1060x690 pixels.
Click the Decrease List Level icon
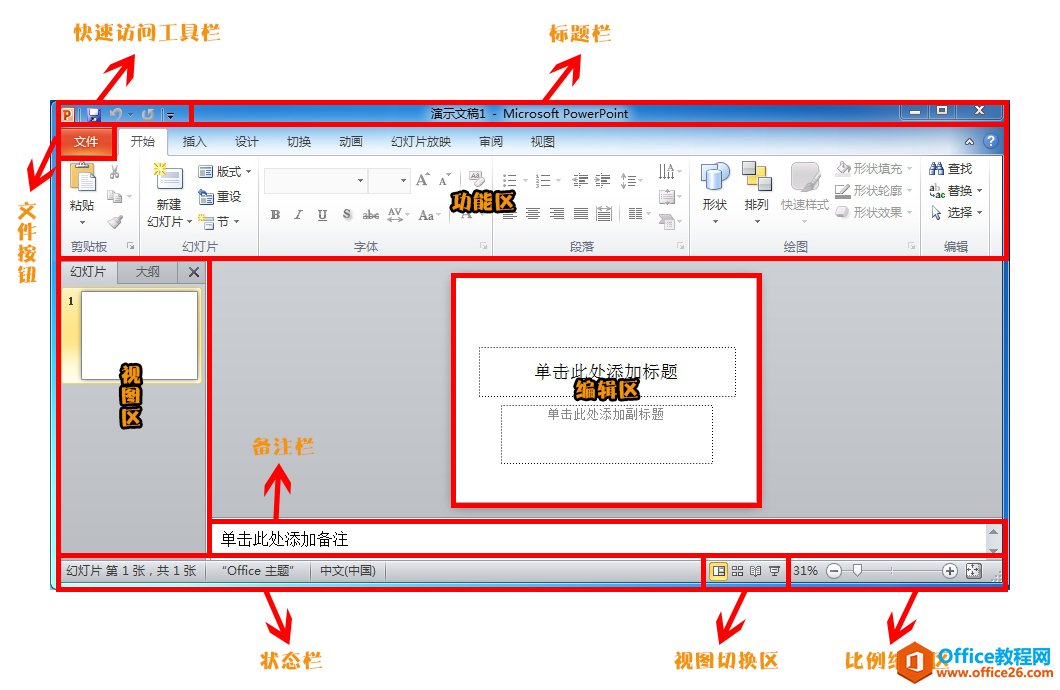click(580, 180)
